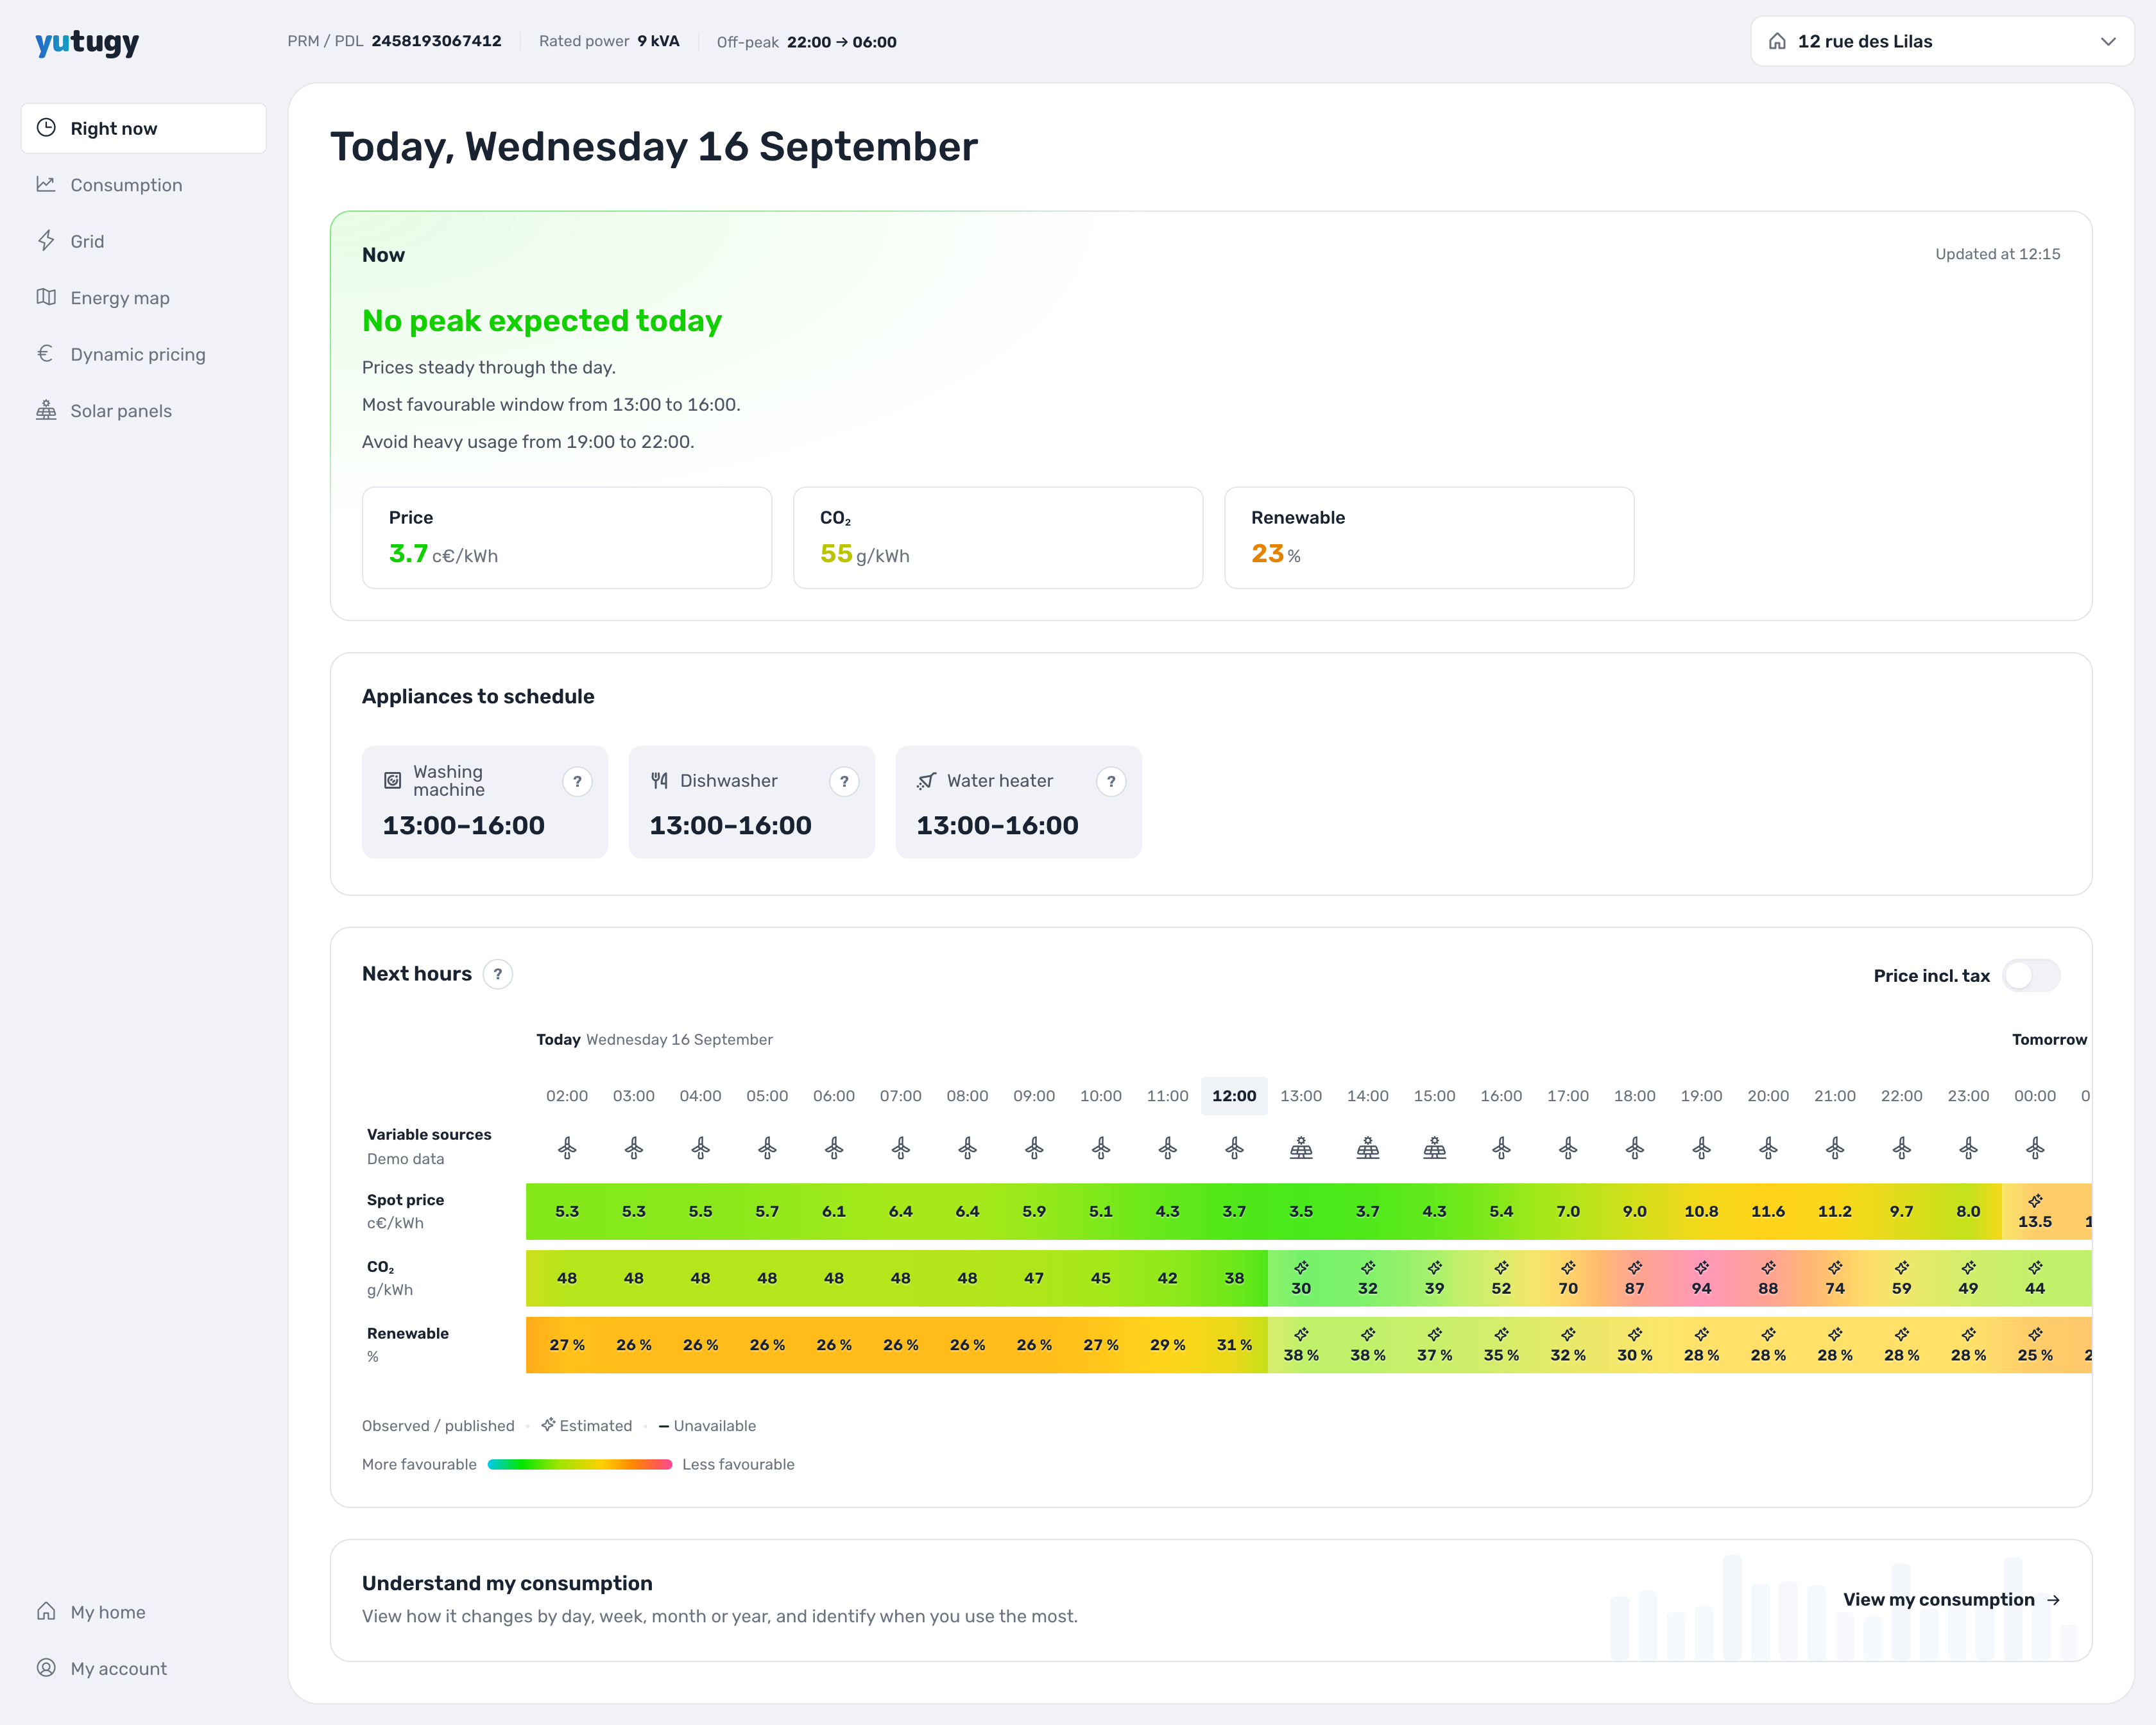Click the 13.5 estimated spot price
This screenshot has height=1725, width=2156.
2035,1211
